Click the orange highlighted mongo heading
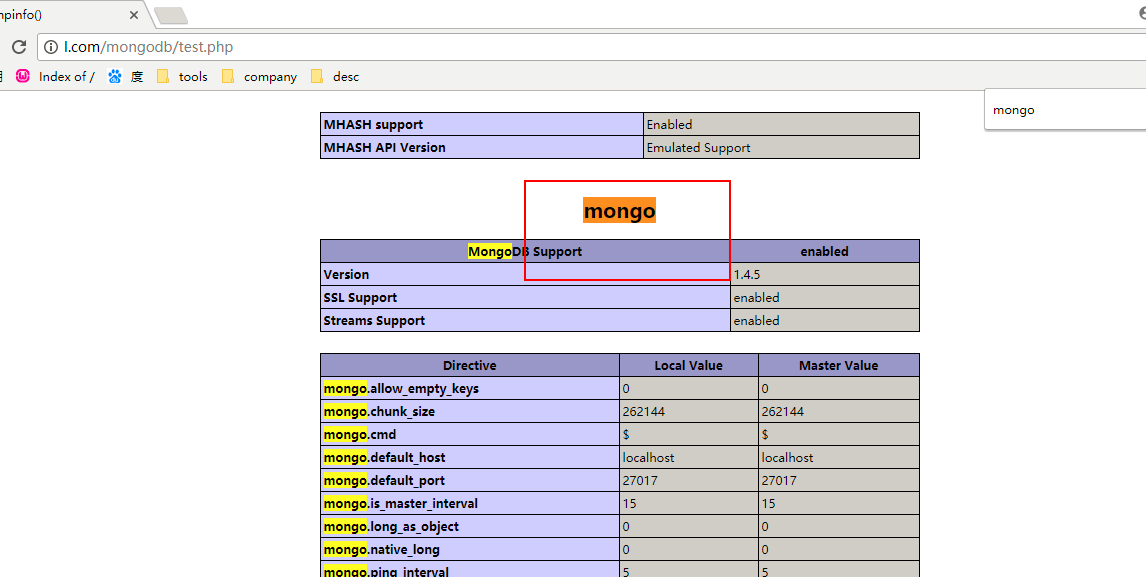The height and width of the screenshot is (577, 1146). (x=619, y=211)
